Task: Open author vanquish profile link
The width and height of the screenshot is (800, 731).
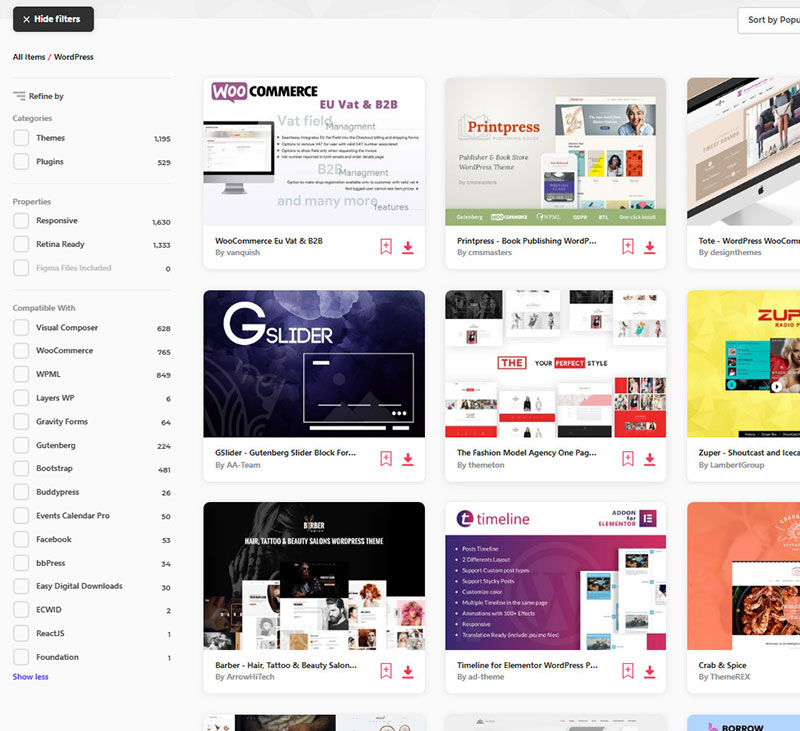Action: coord(243,253)
